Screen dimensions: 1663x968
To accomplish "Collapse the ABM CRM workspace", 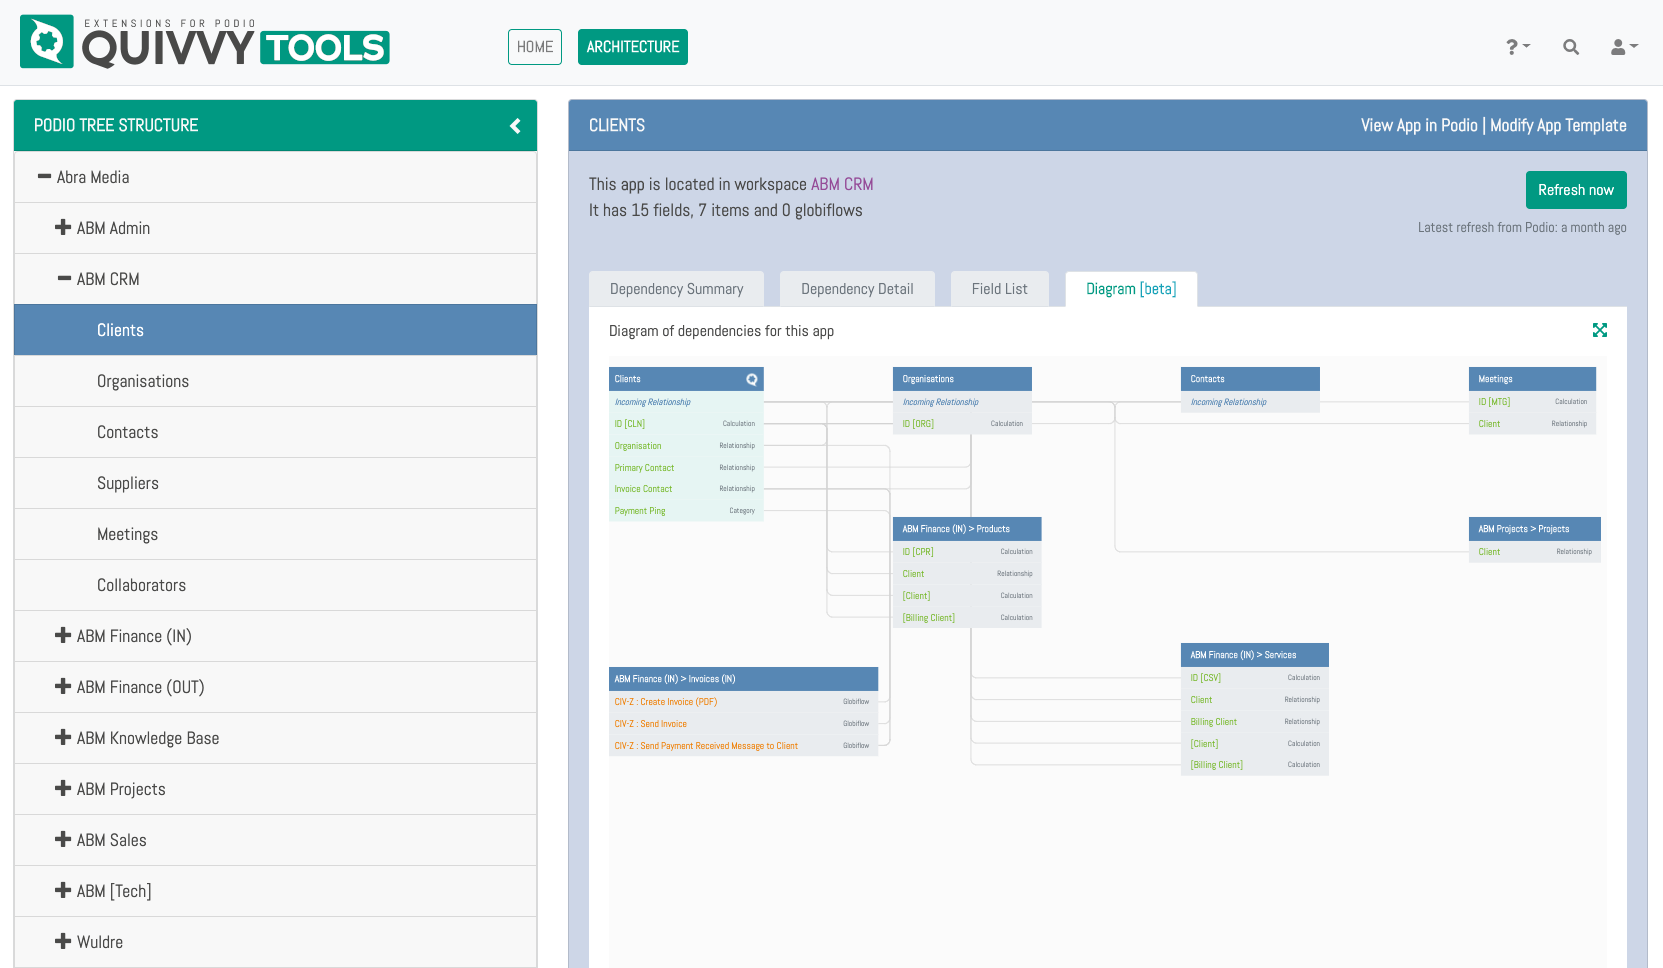I will click(x=64, y=279).
